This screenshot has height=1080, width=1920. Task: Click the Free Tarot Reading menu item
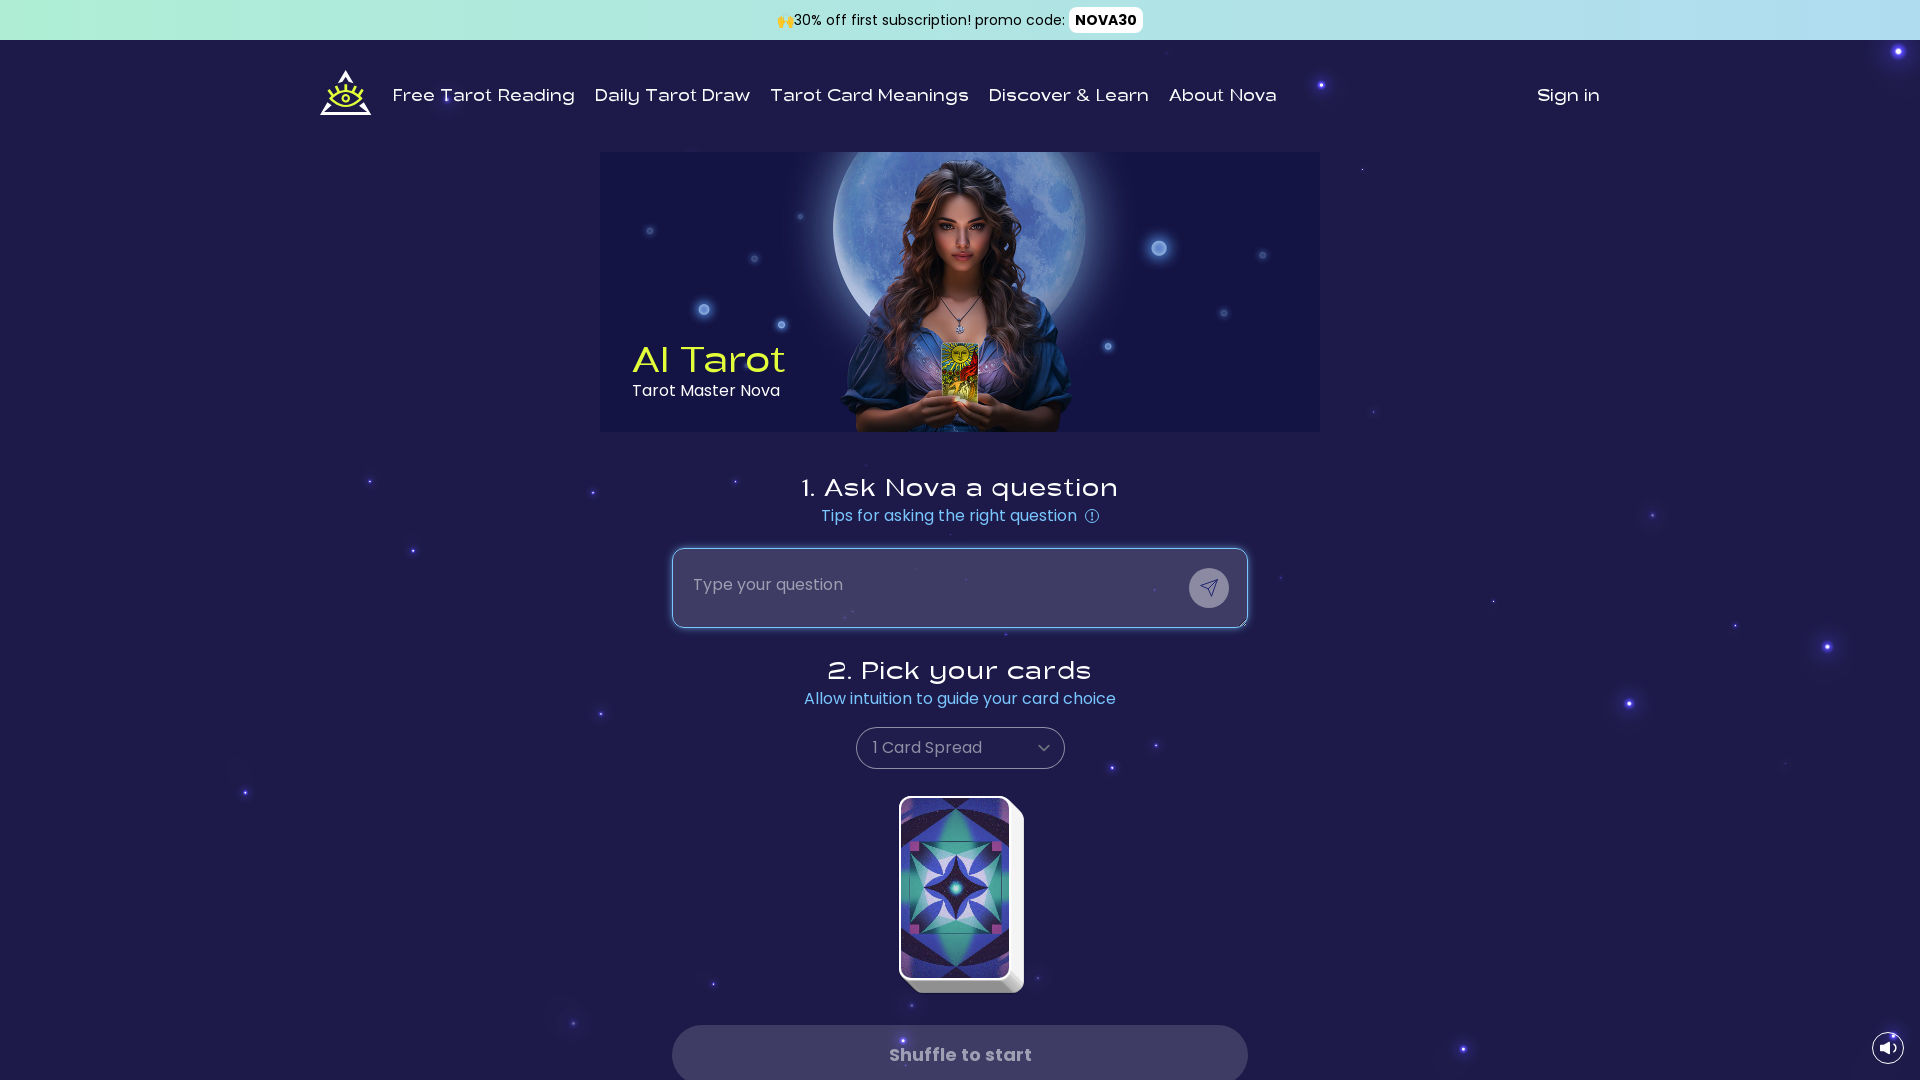(x=483, y=95)
